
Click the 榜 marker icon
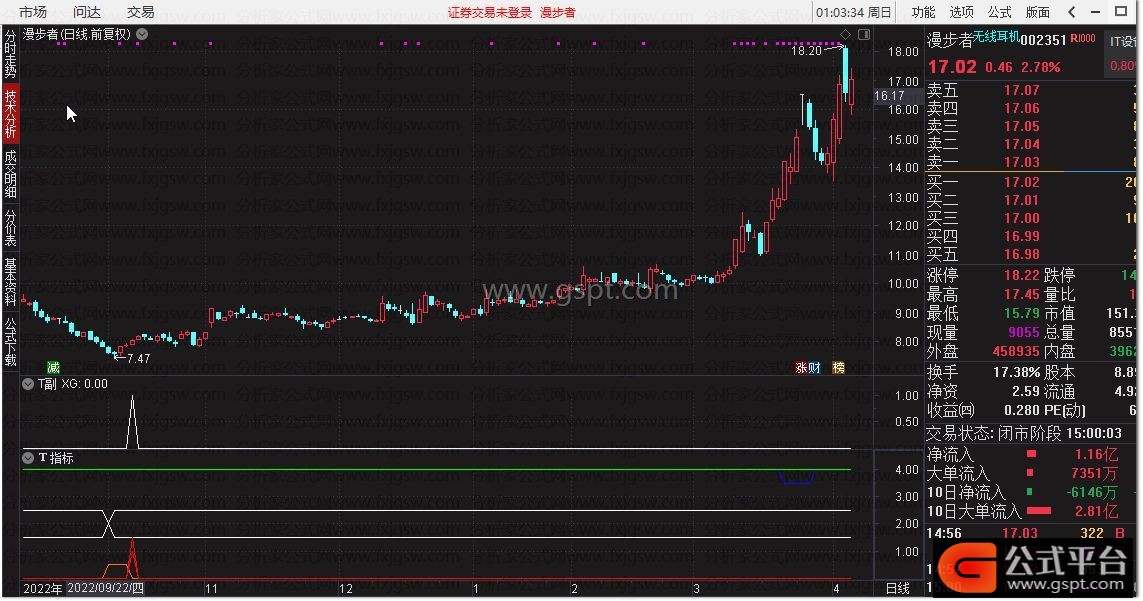pyautogui.click(x=838, y=368)
